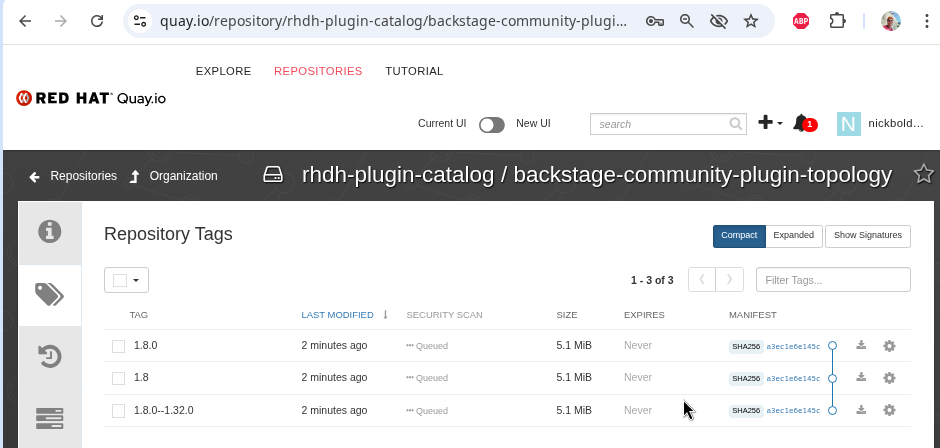Open the tag history sidebar icon
Screen dimensions: 940x448
49,355
